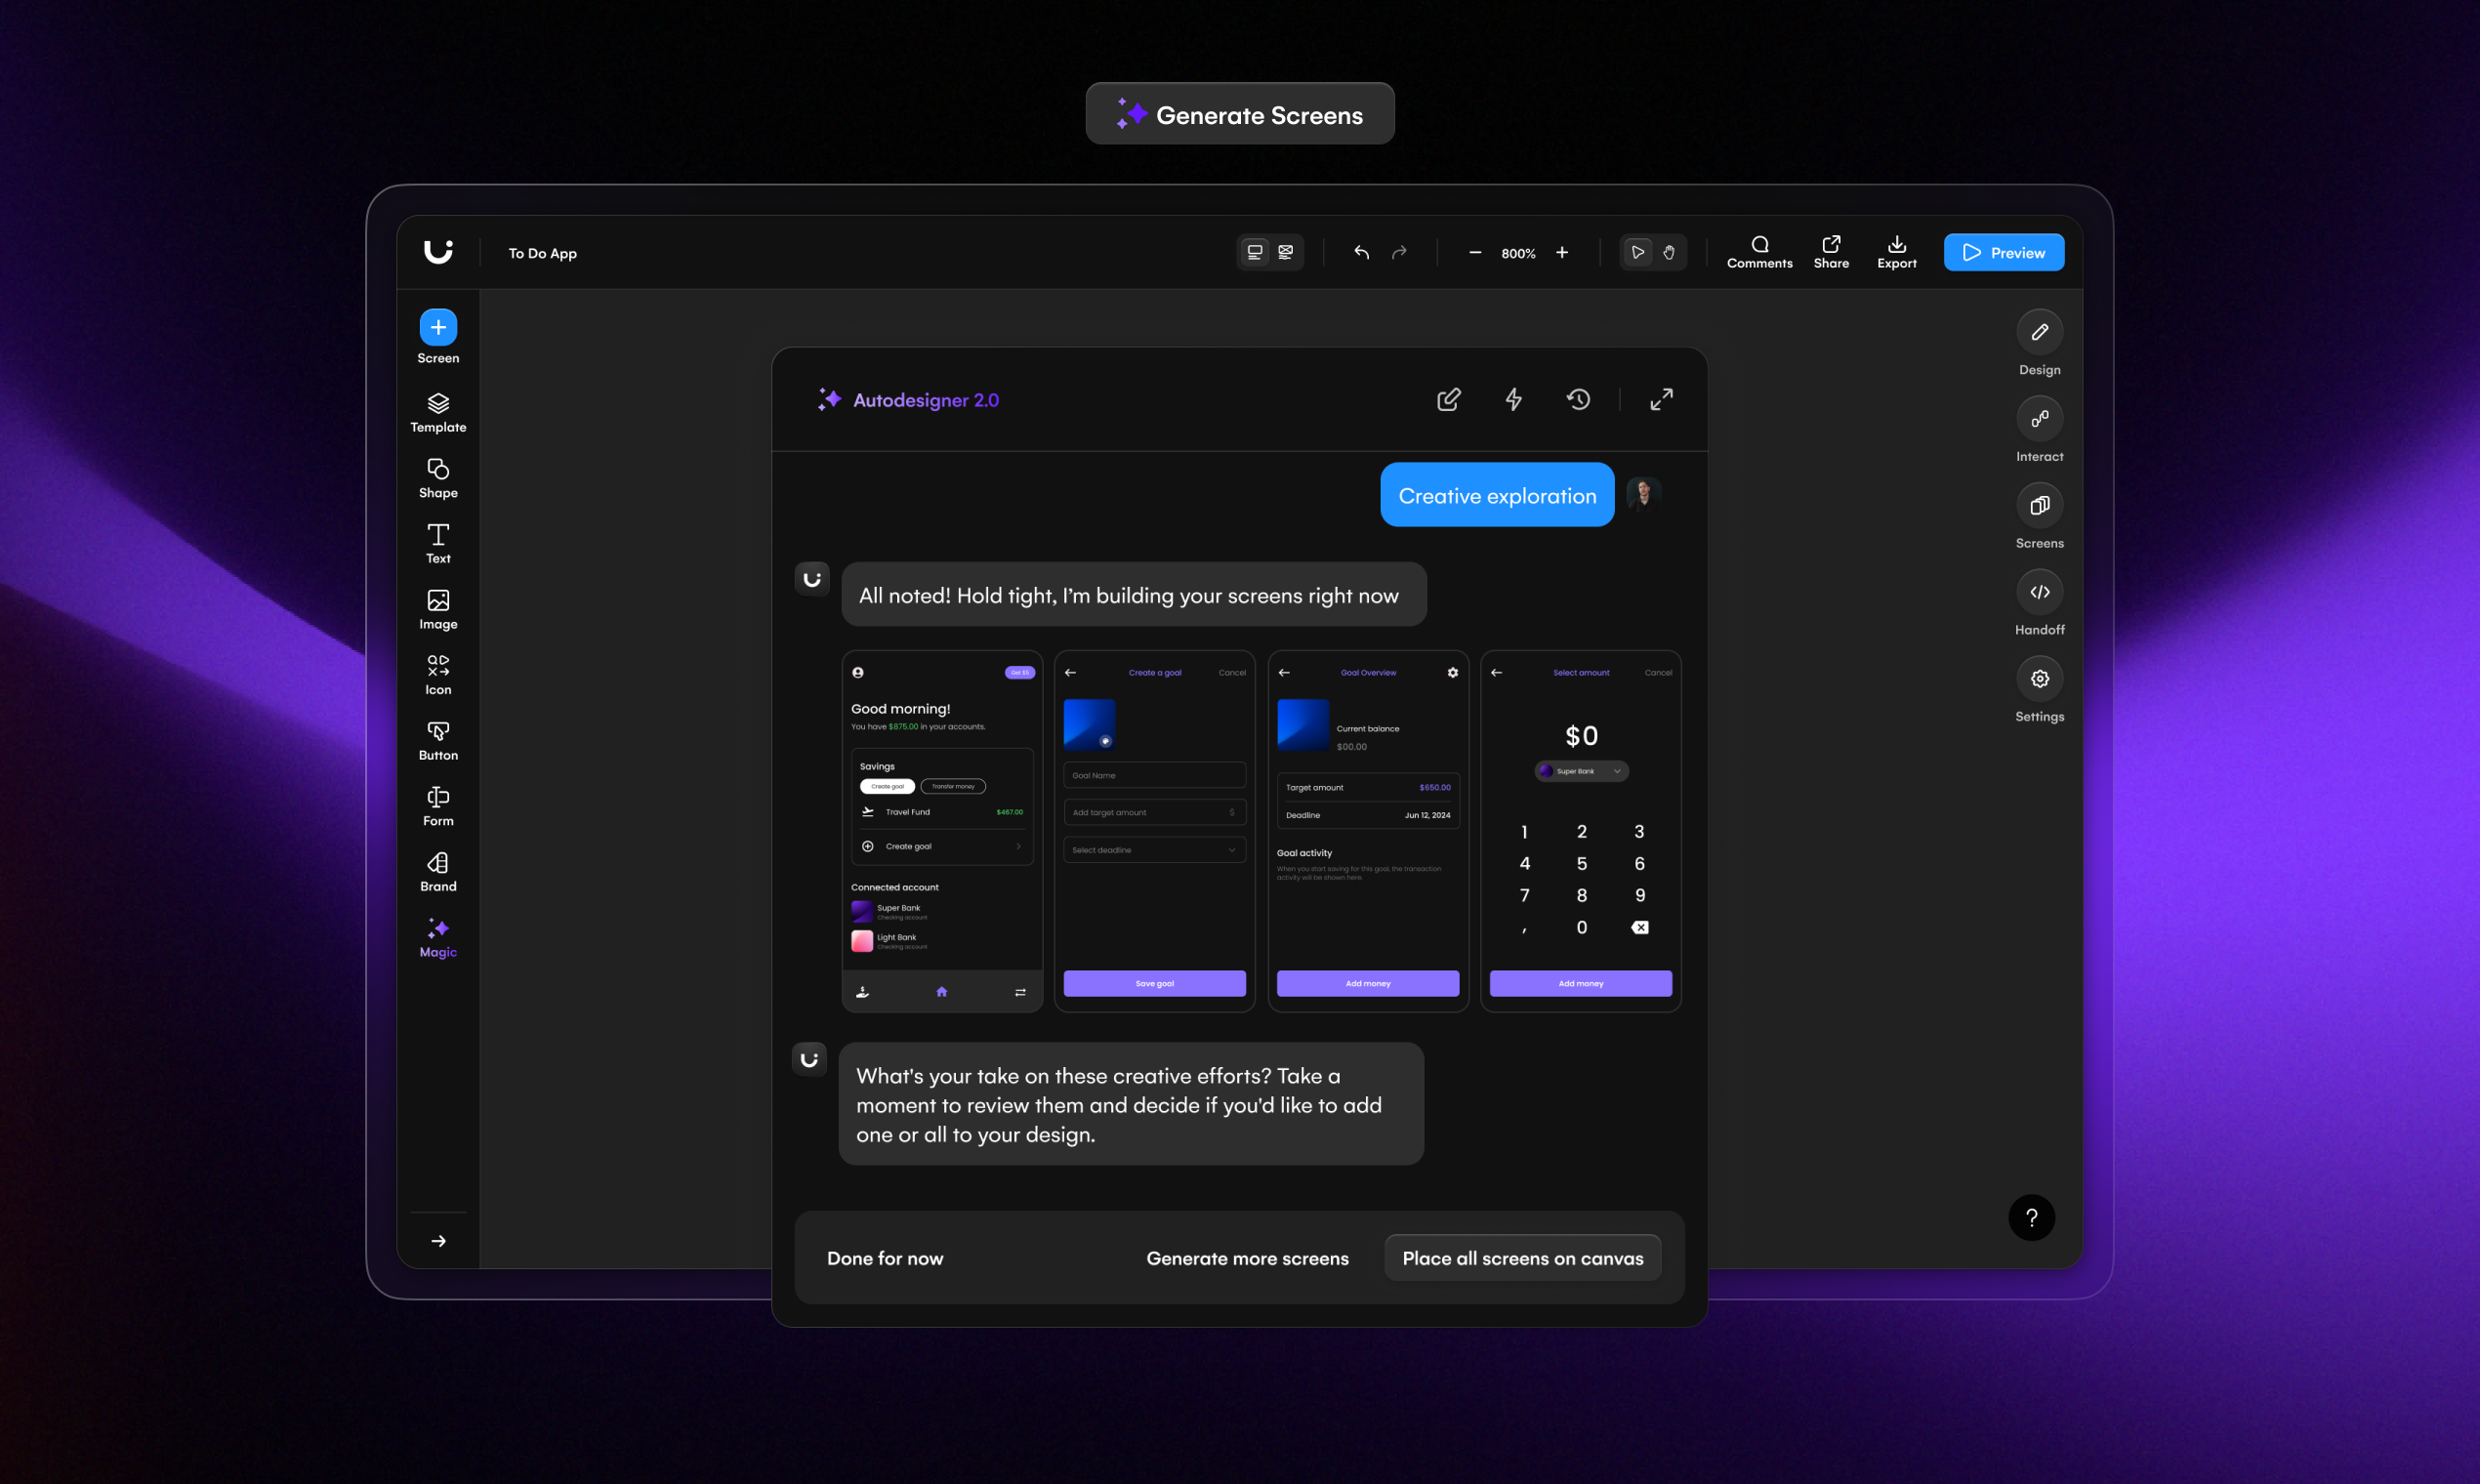Toggle the desktop view mode
Screen dimensions: 2480x1484
[1254, 253]
